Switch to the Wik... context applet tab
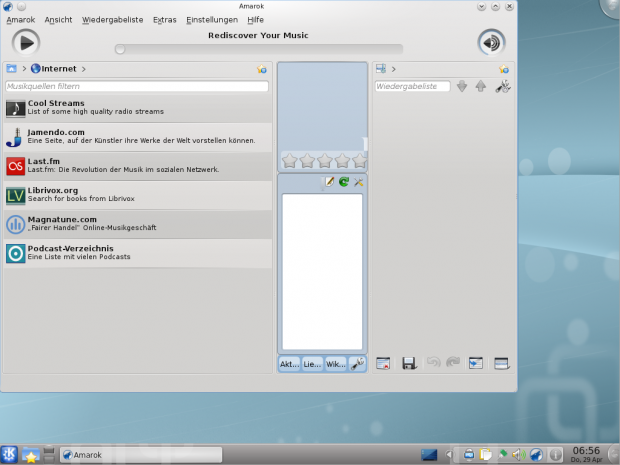 pyautogui.click(x=336, y=364)
